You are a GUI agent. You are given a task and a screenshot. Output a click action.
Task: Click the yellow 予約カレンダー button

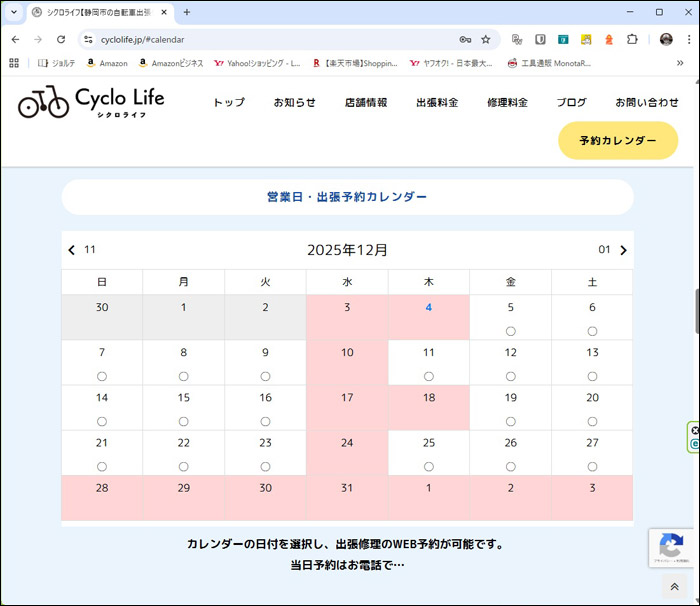(x=617, y=141)
